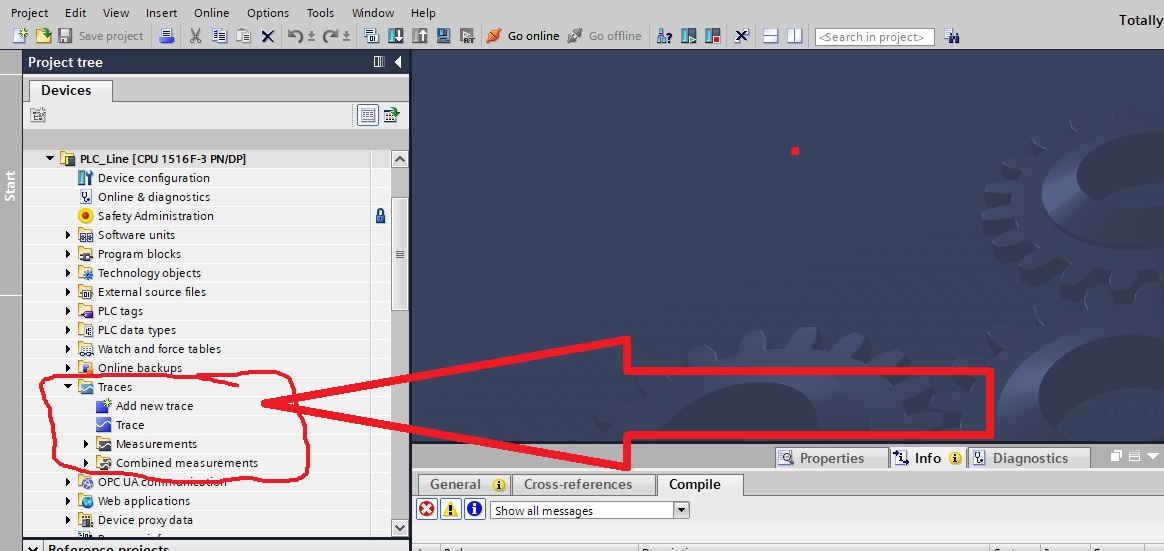Open the Start portal side tab

pos(10,186)
